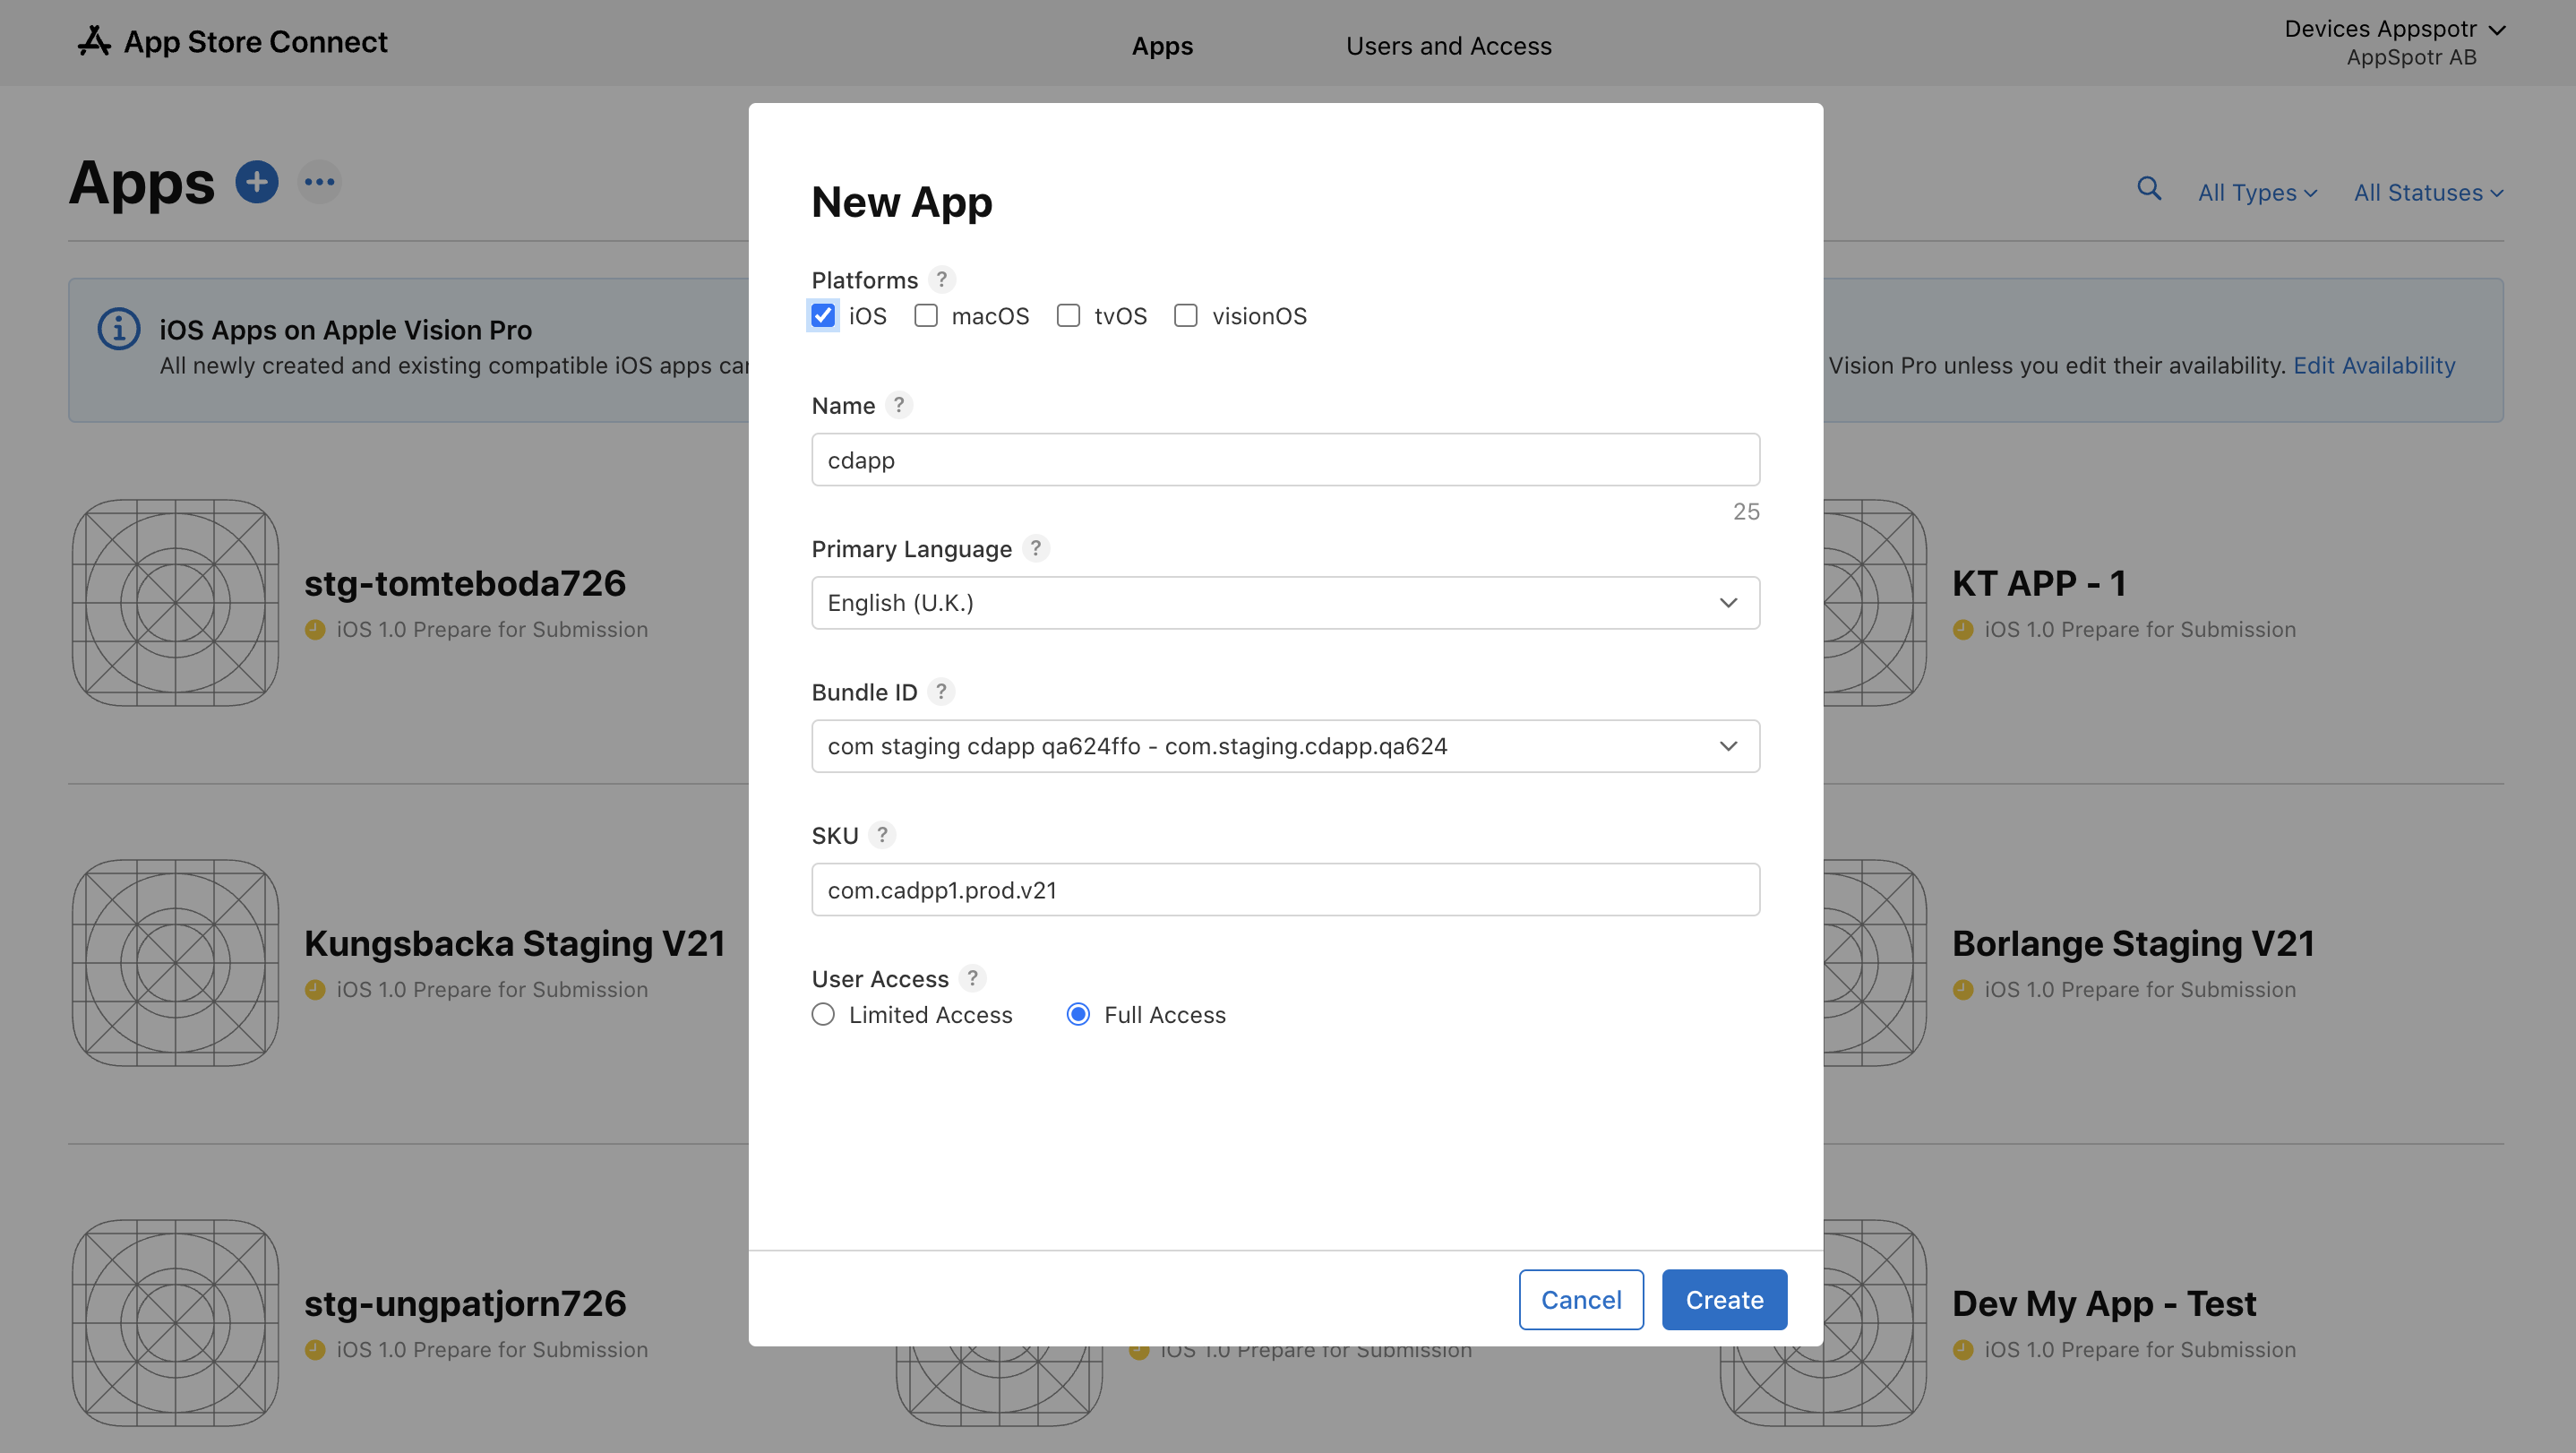The height and width of the screenshot is (1453, 2576).
Task: Uncheck the iOS platform checkbox
Action: [x=823, y=316]
